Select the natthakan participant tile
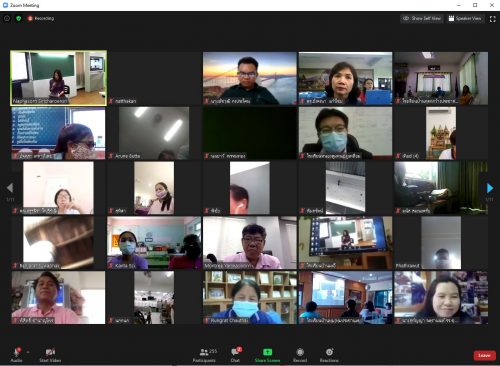500x366 pixels. pos(155,78)
